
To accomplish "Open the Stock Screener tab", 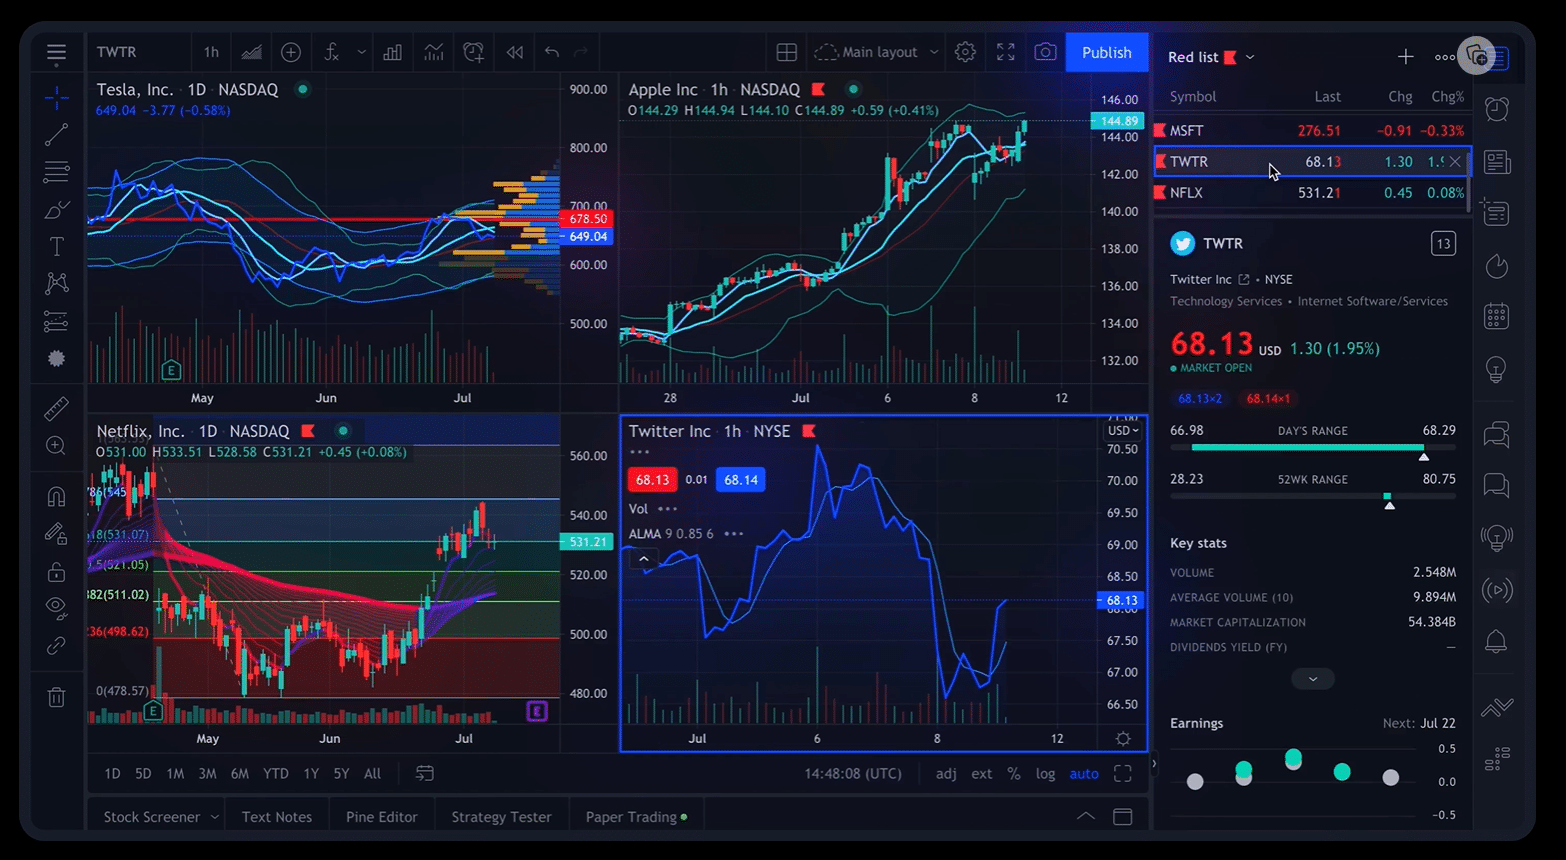I will pos(152,817).
